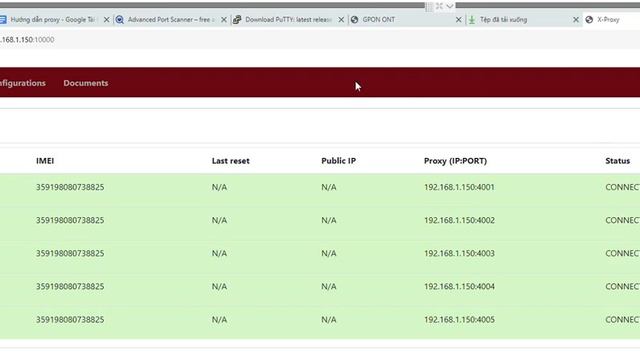Viewport: 640px width, 360px height.
Task: Click IMEI in the port 4003 row
Action: (x=70, y=253)
